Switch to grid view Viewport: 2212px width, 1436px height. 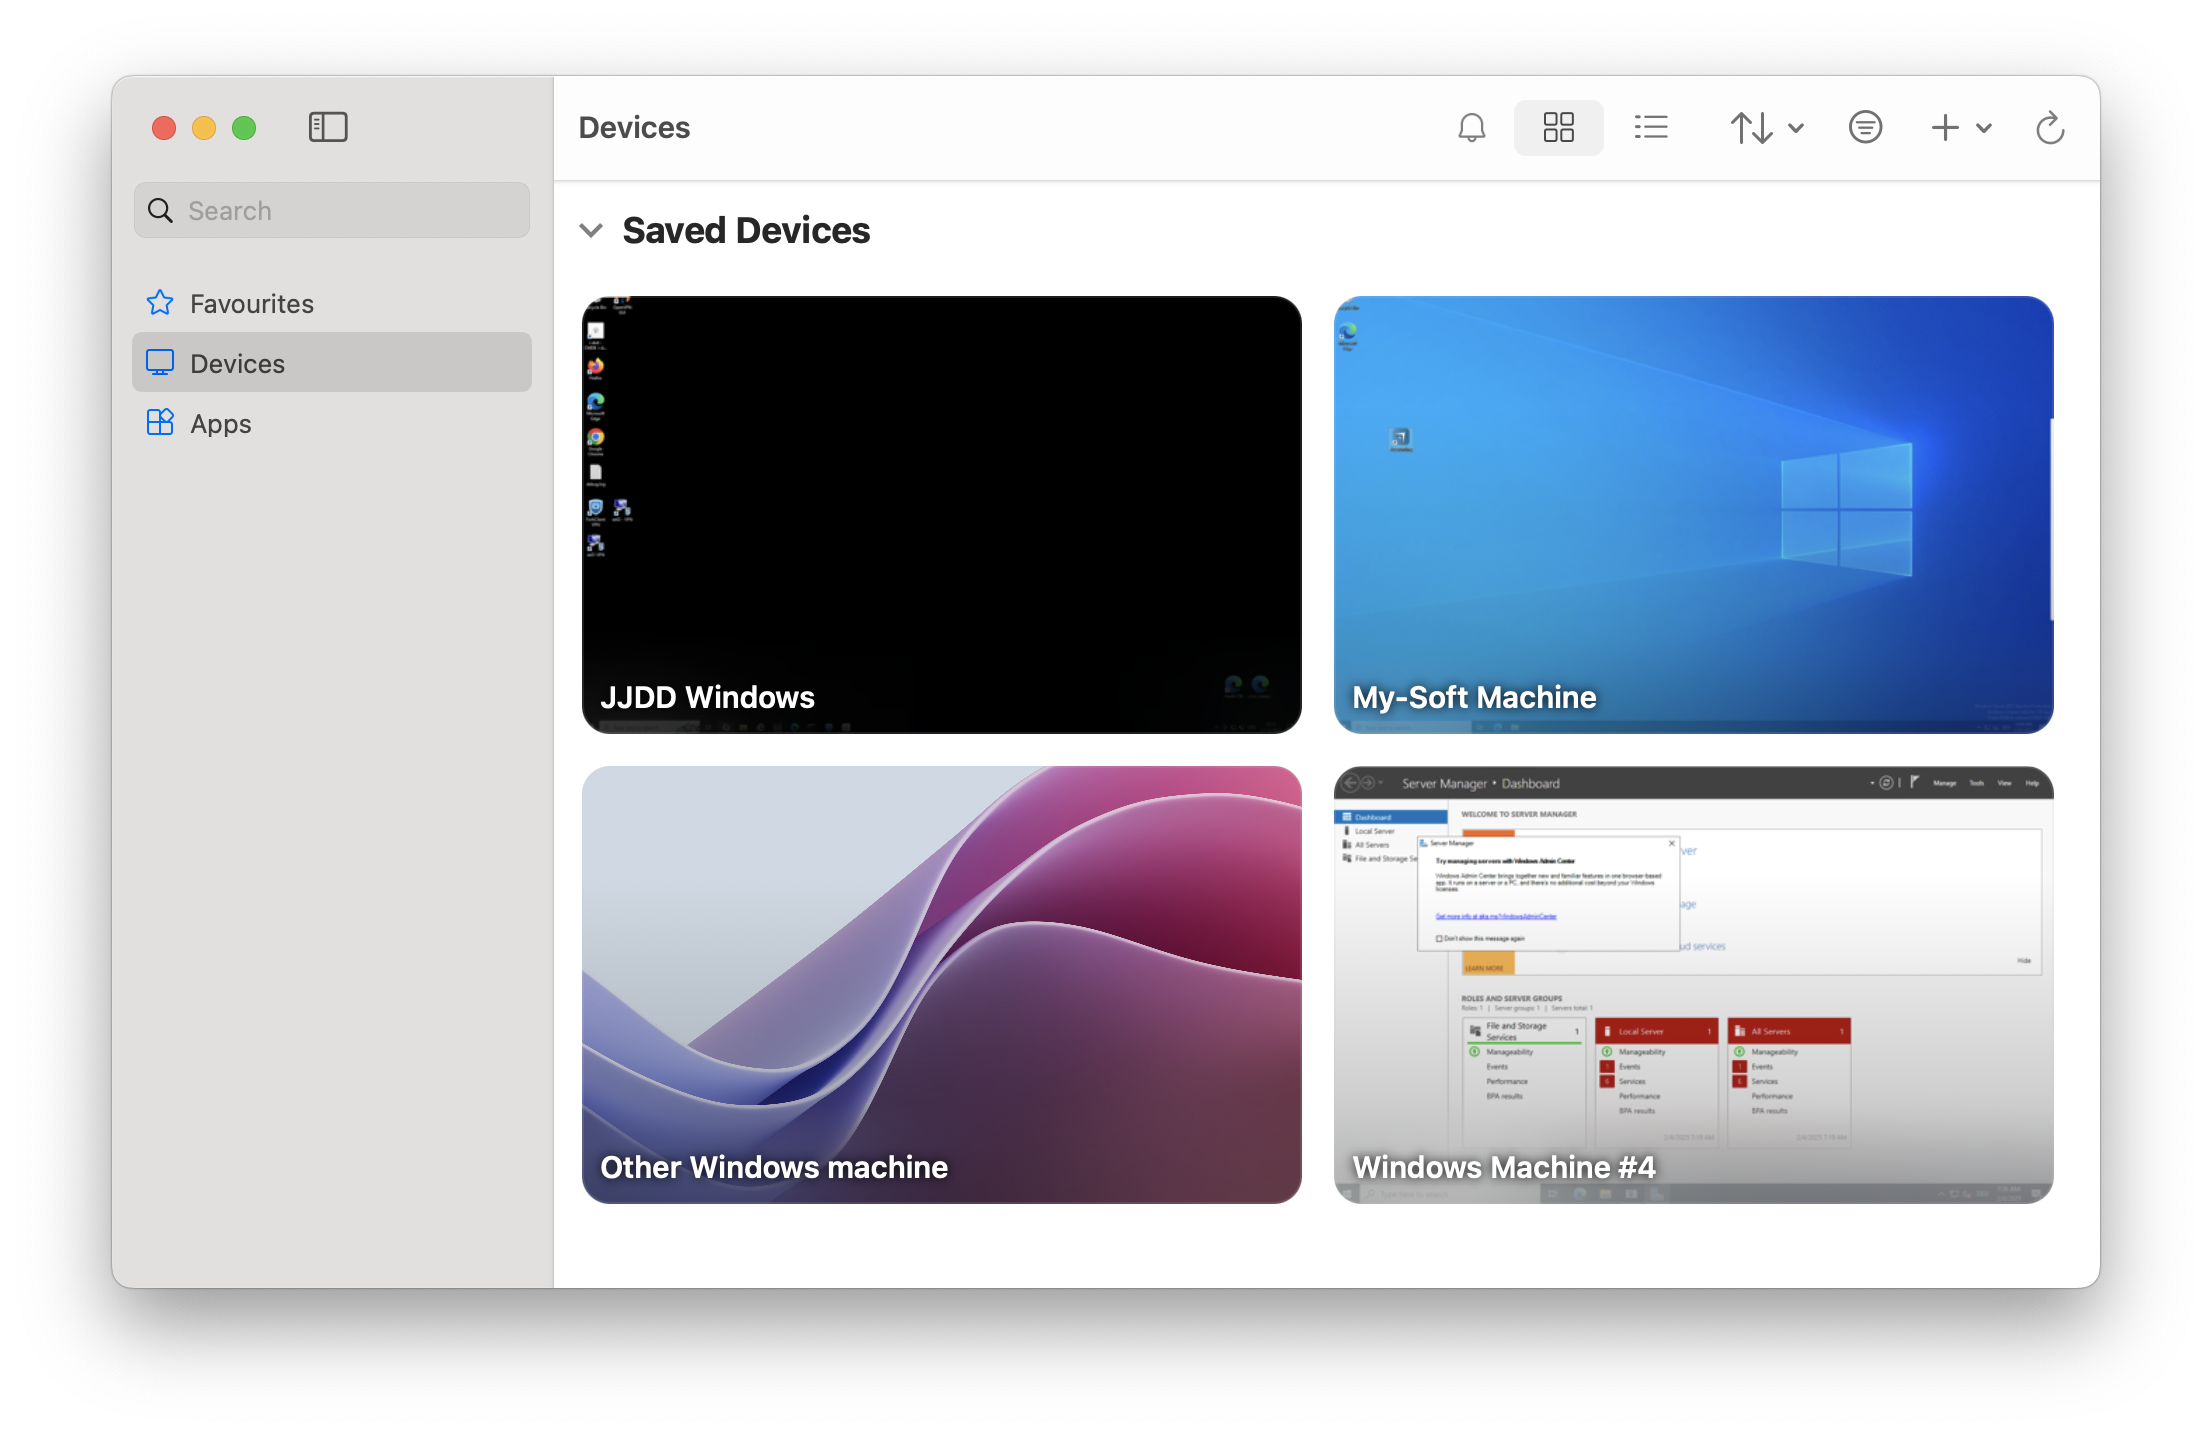click(1558, 128)
